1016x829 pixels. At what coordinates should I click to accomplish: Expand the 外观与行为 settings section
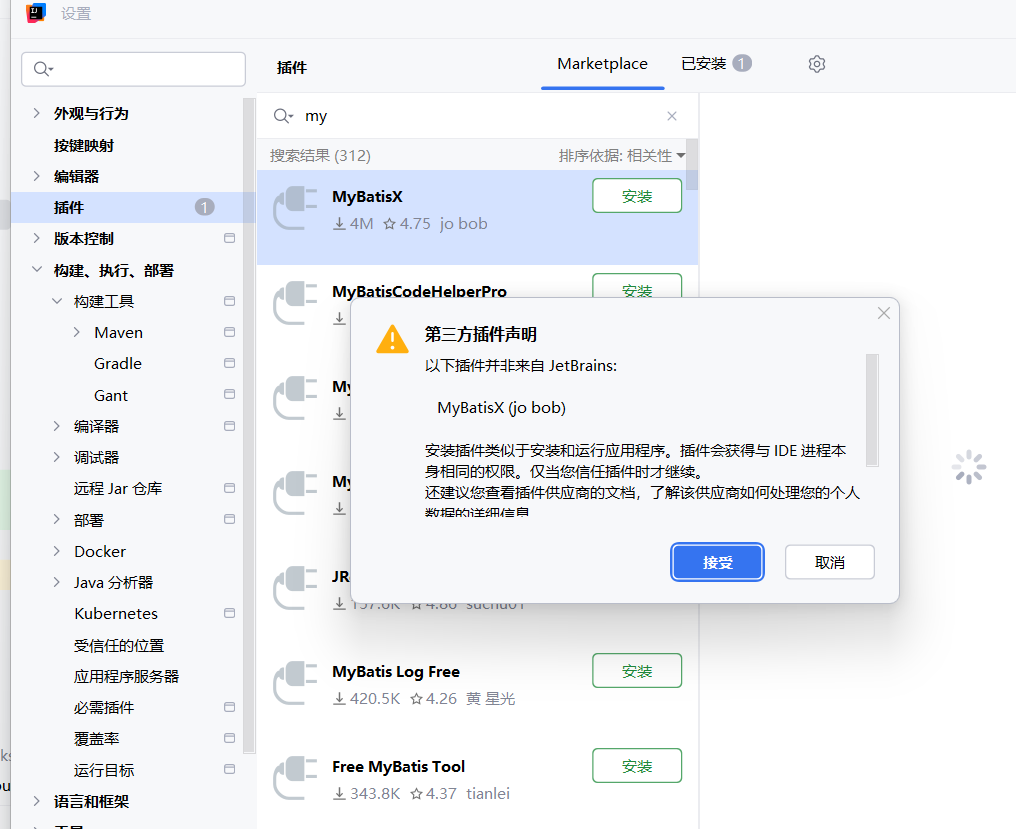36,113
